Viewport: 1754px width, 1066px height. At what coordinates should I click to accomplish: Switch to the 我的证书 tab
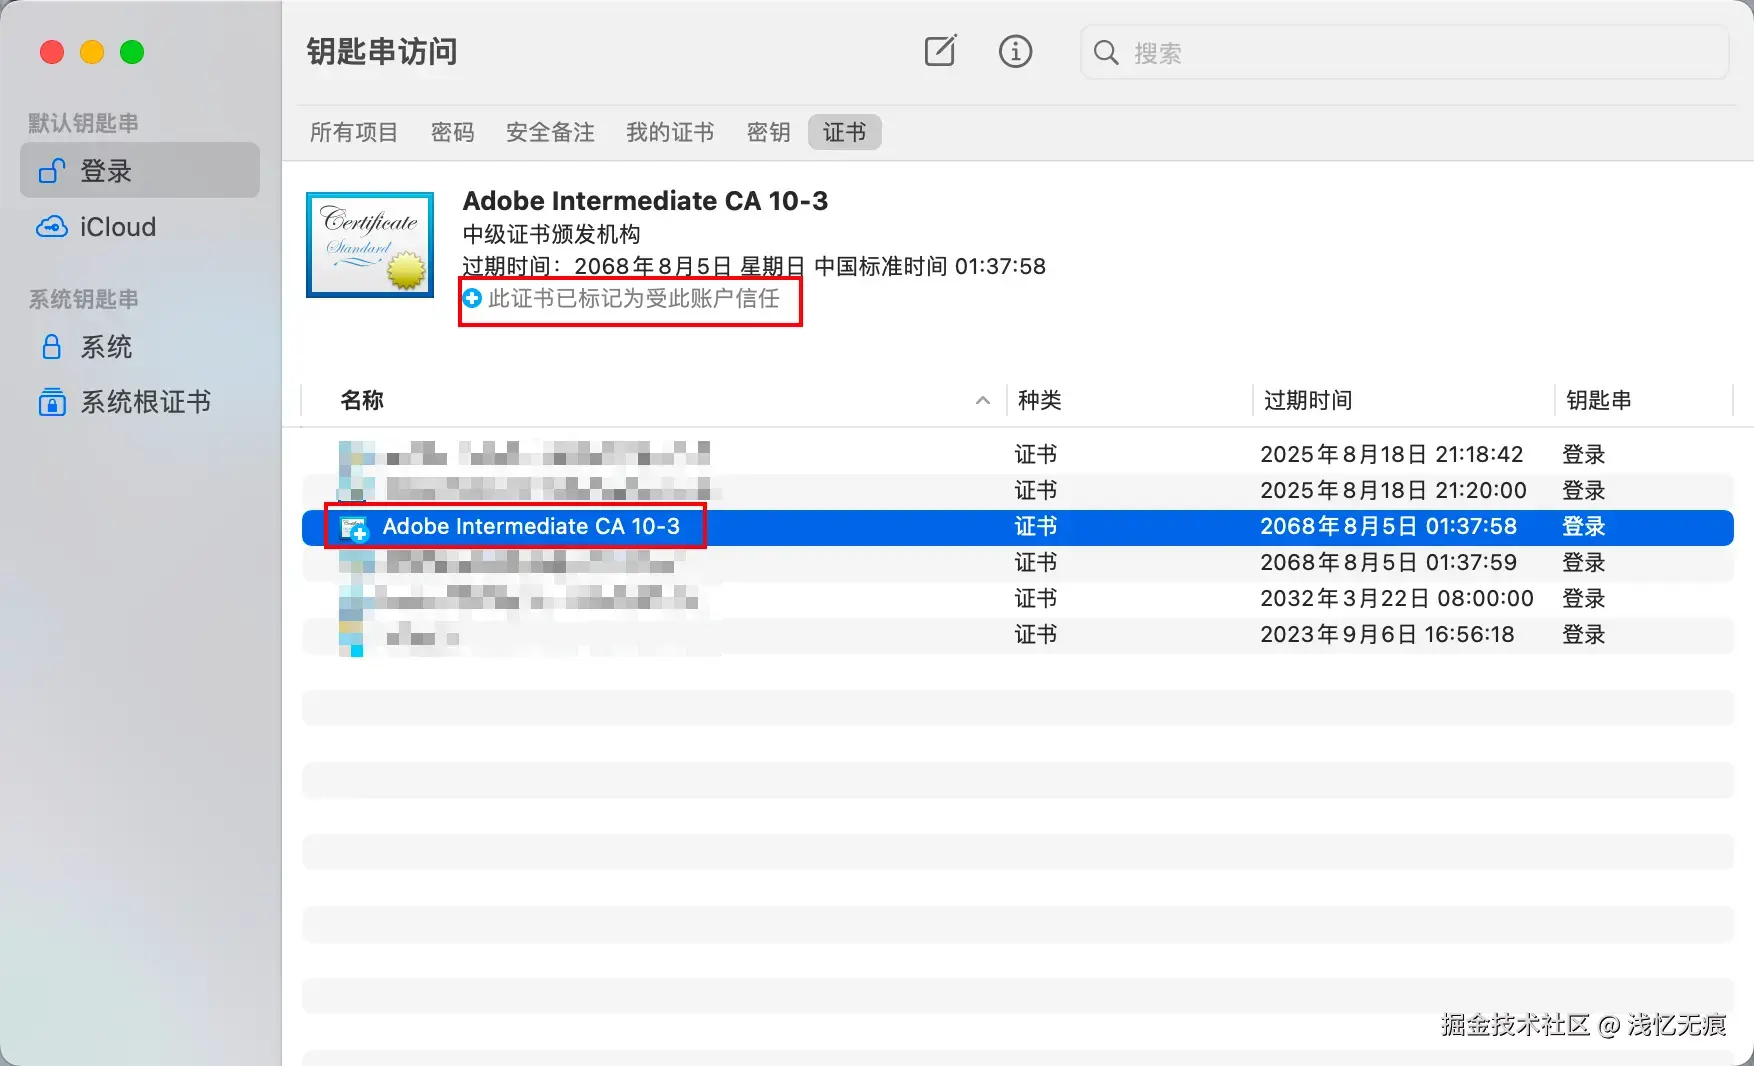coord(670,132)
